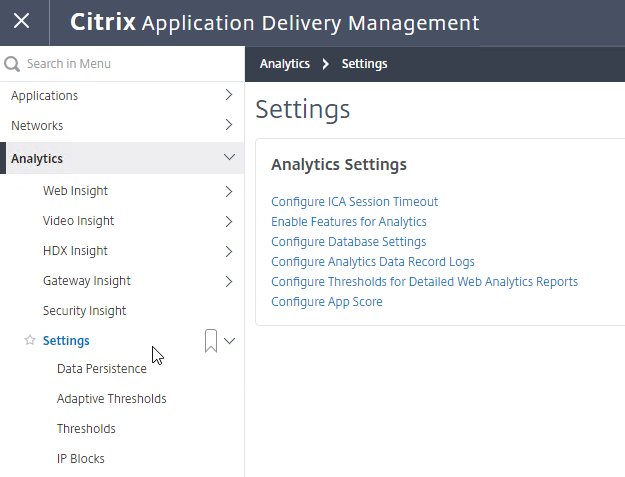Click the bookmark icon beside Settings
The image size is (625, 477).
(x=211, y=341)
